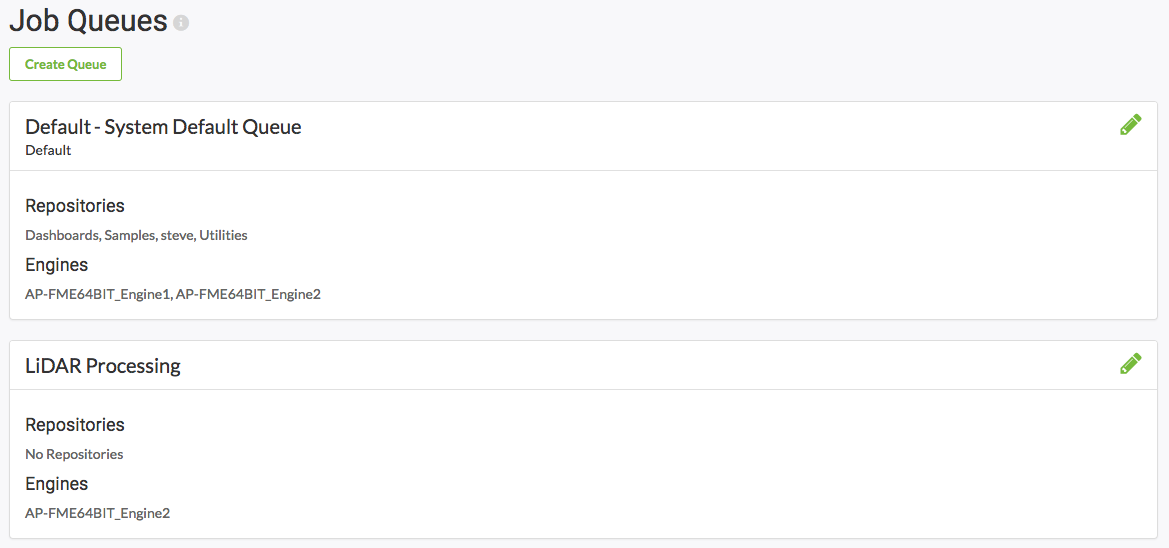
Task: Click the LiDAR Processing card header area
Action: [583, 365]
